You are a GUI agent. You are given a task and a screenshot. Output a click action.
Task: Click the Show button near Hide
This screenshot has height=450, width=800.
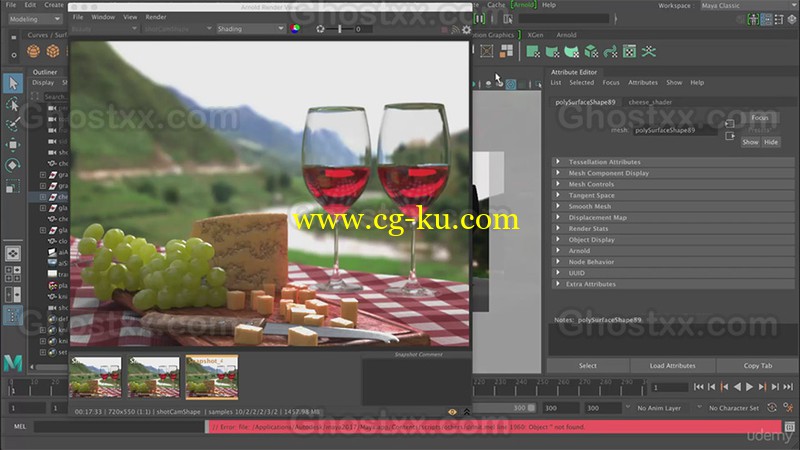(x=750, y=142)
